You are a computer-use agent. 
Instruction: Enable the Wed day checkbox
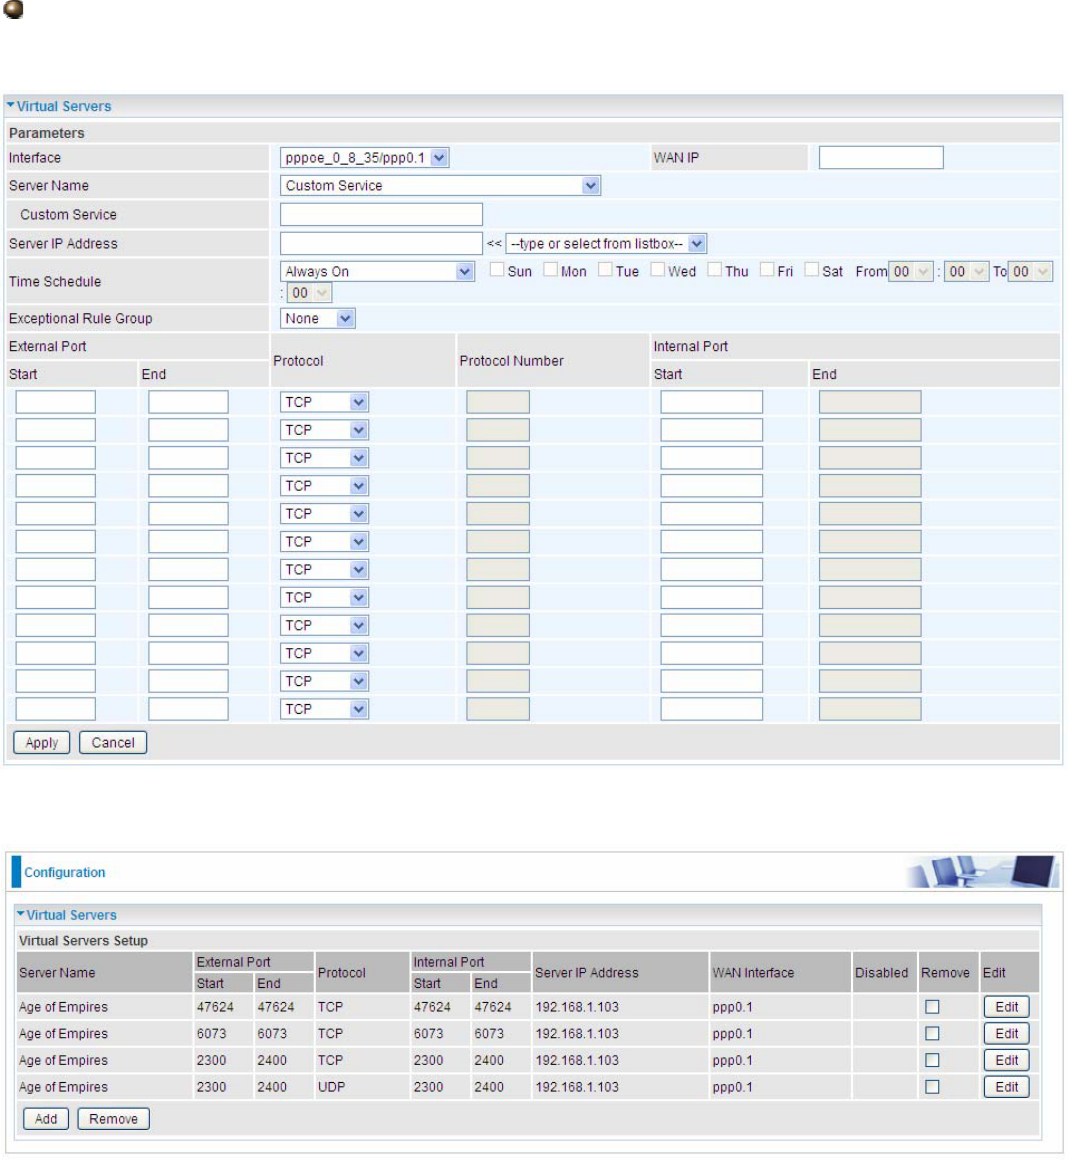(x=657, y=270)
